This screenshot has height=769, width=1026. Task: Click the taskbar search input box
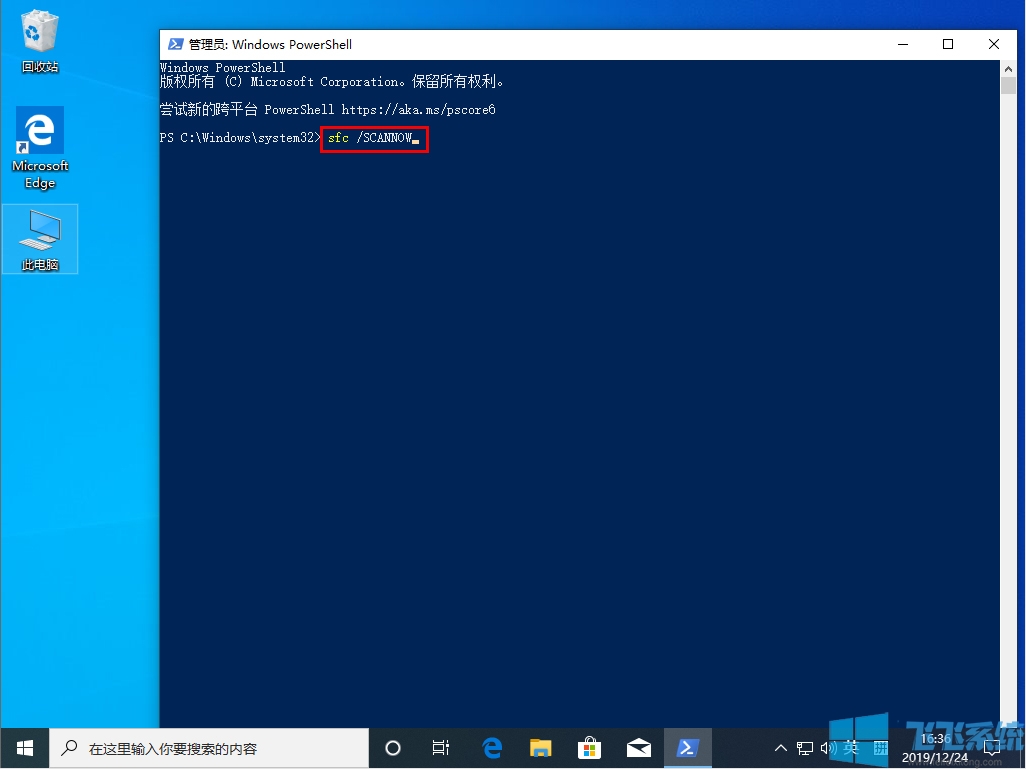(210, 748)
